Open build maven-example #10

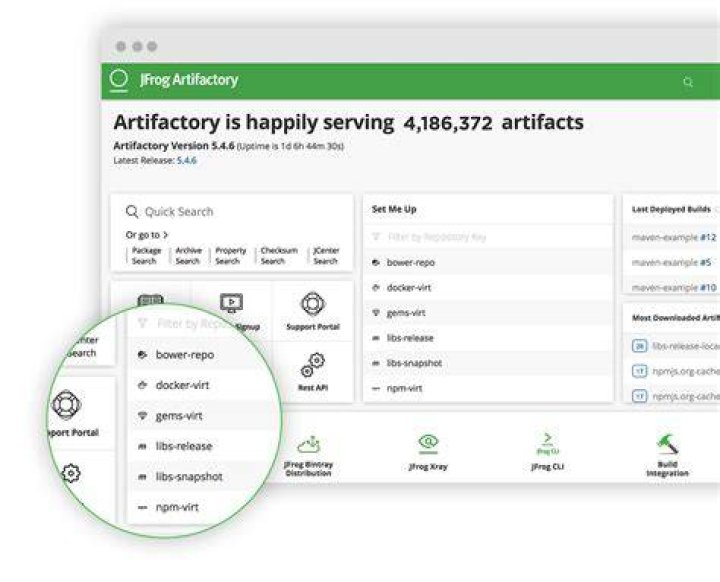674,288
